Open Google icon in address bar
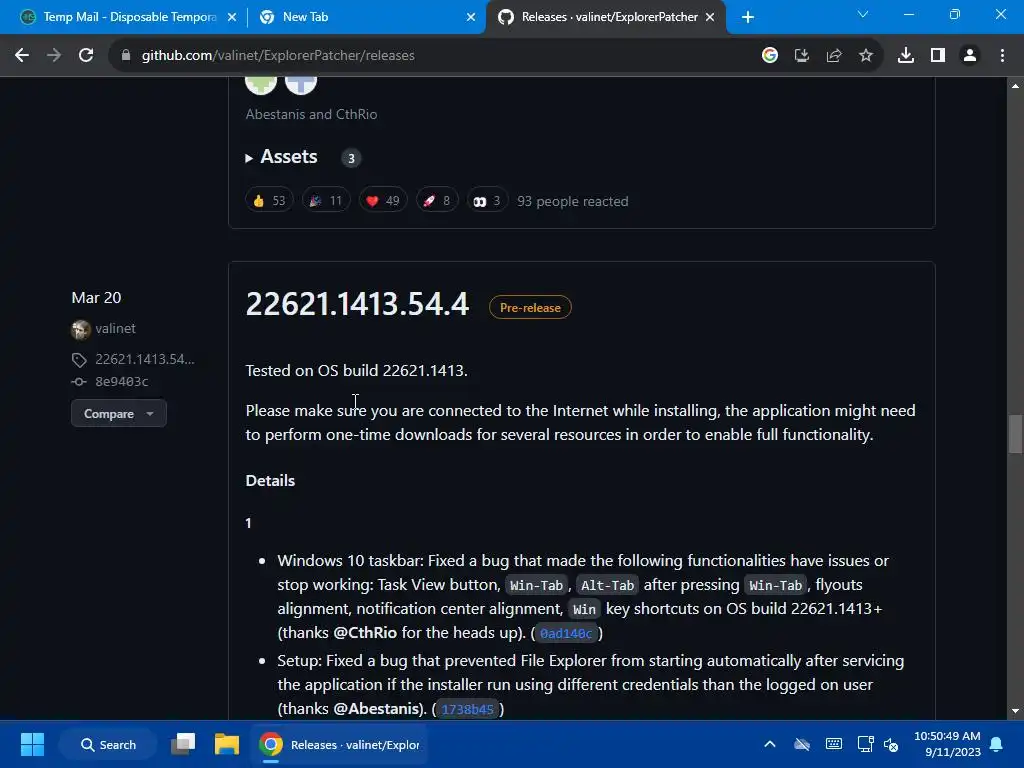Screen dimensions: 1024x768 (x=770, y=56)
